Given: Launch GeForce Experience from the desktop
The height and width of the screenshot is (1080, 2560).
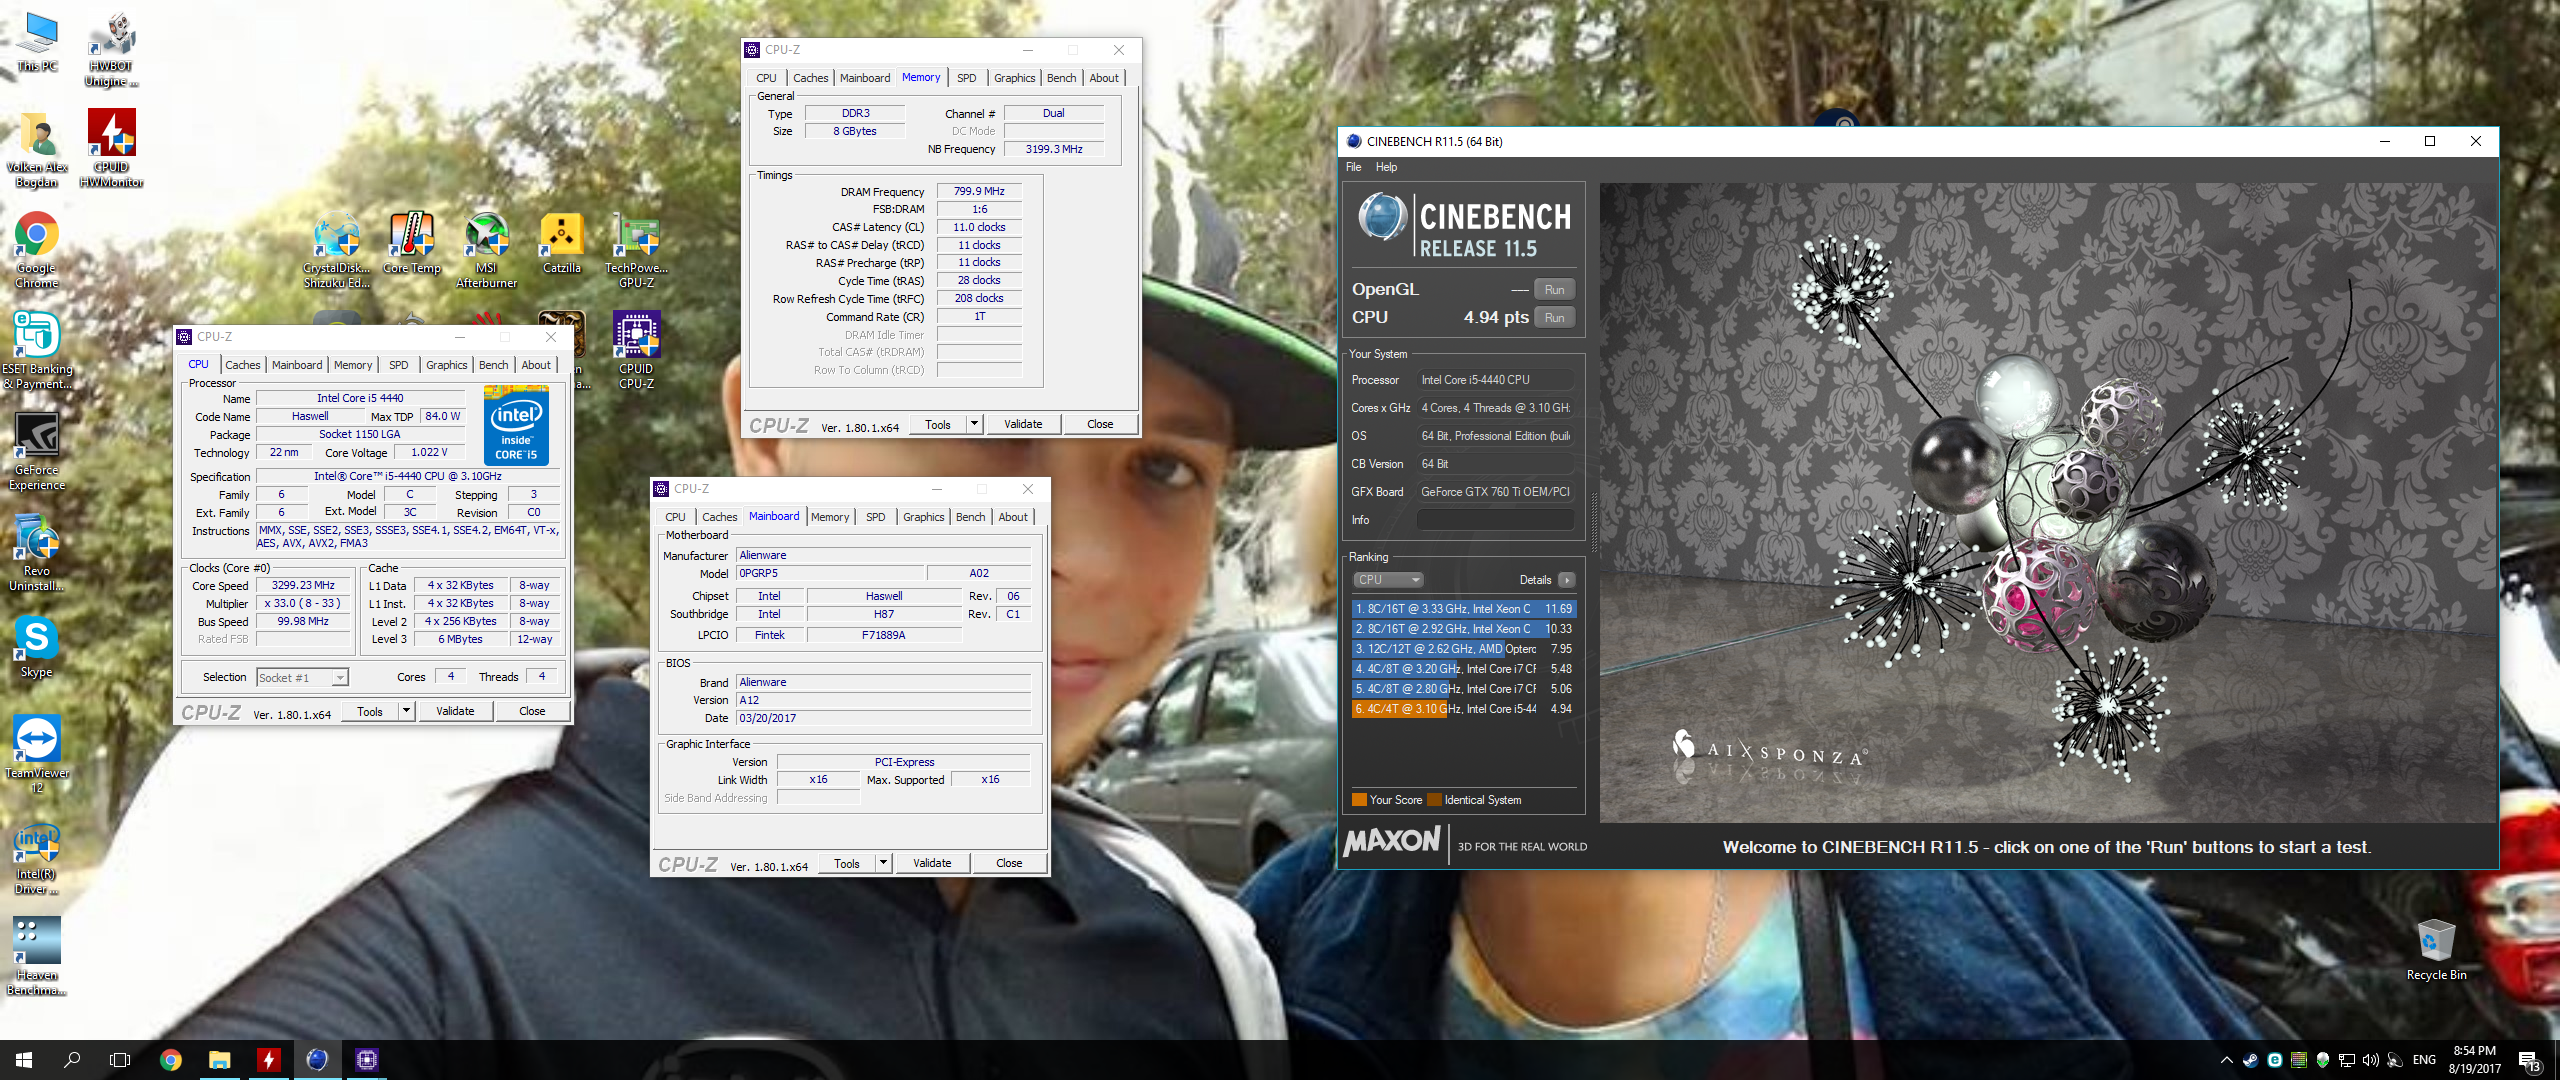Looking at the screenshot, I should tap(37, 452).
